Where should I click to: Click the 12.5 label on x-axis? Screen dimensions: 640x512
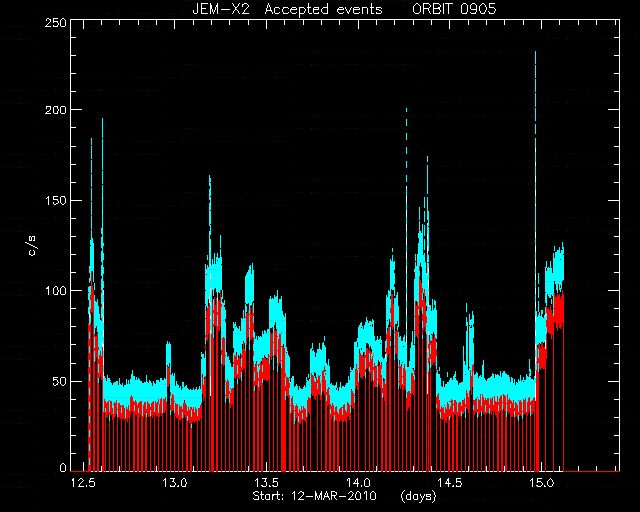(83, 483)
